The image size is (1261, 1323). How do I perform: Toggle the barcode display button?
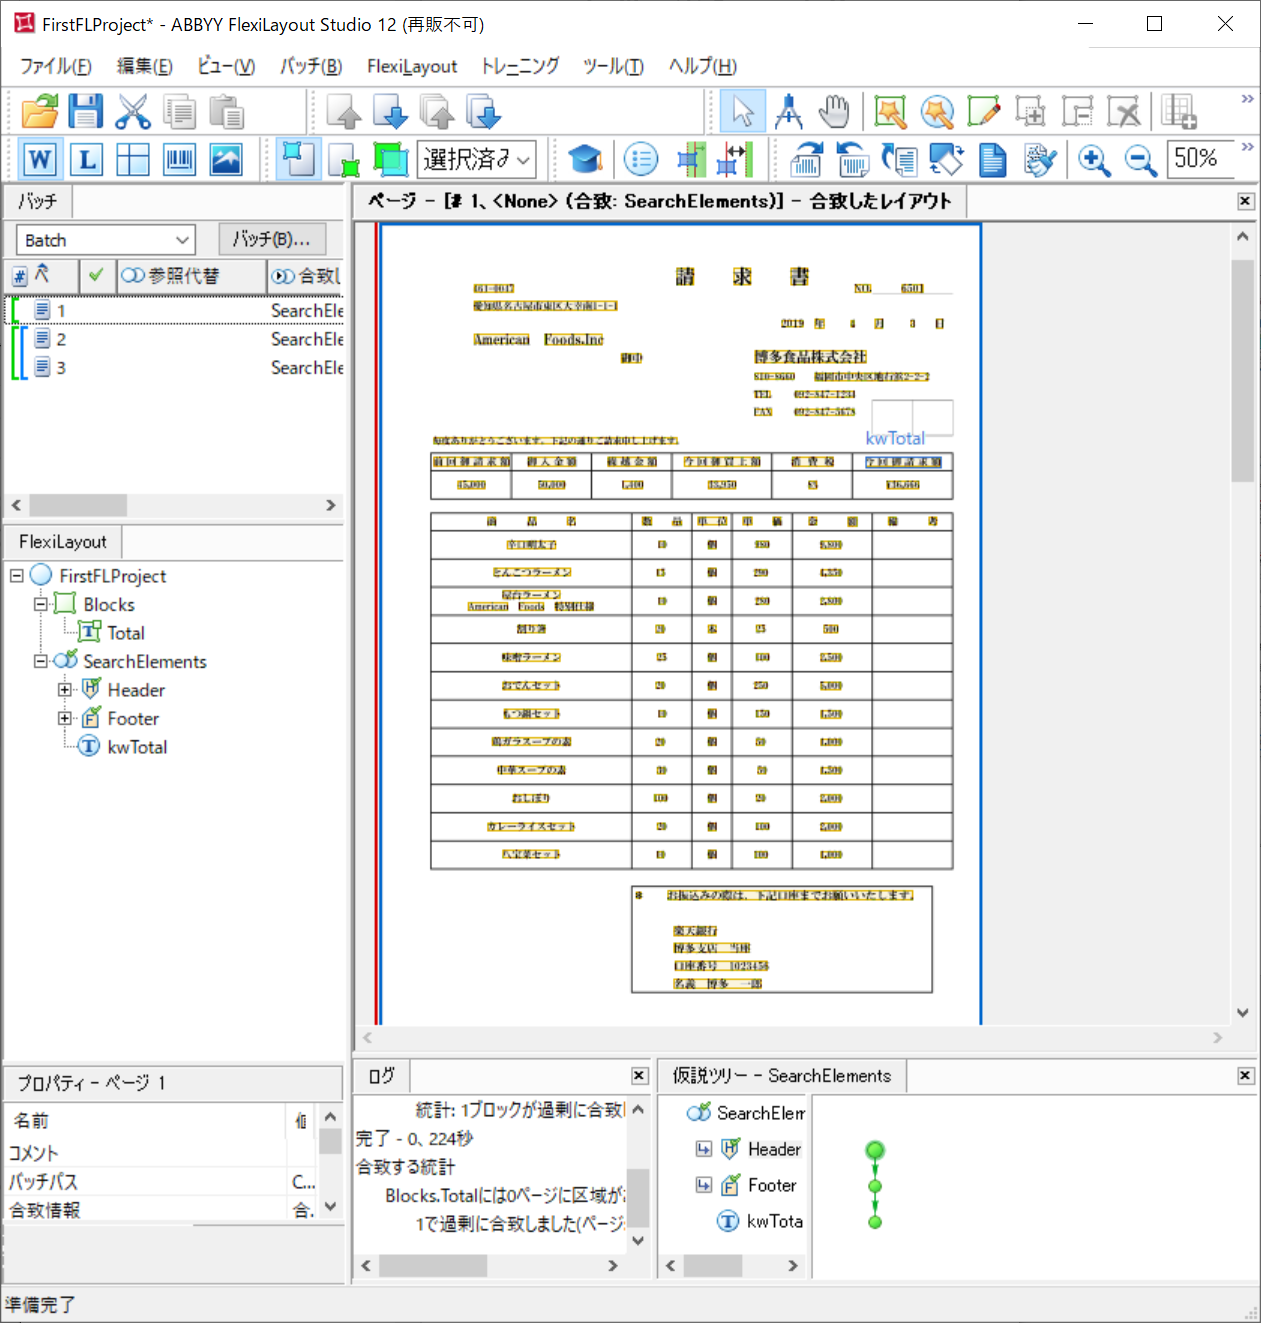(x=180, y=159)
